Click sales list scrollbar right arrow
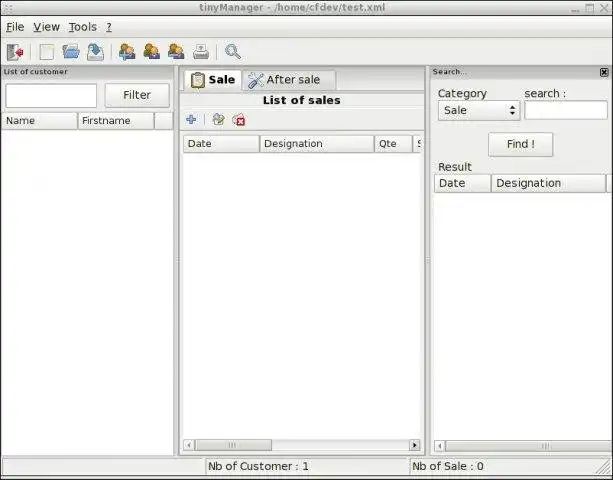Image resolution: width=613 pixels, height=480 pixels. 414,445
